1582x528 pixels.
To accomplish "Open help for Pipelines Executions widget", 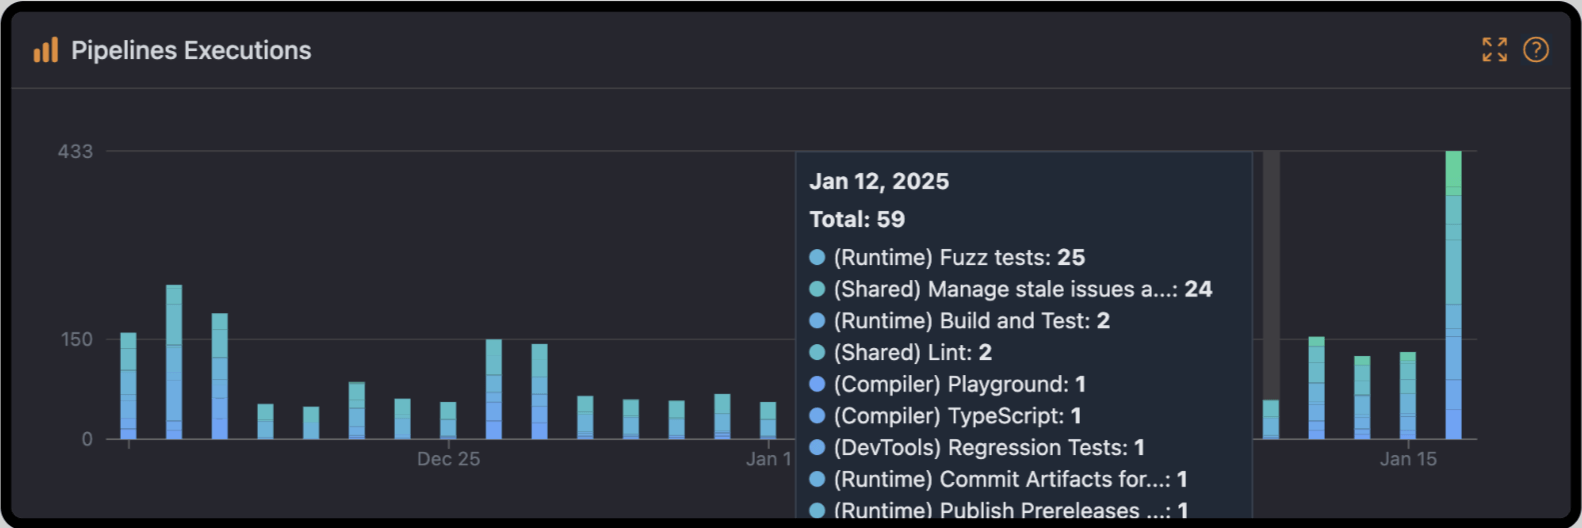I will click(1535, 50).
